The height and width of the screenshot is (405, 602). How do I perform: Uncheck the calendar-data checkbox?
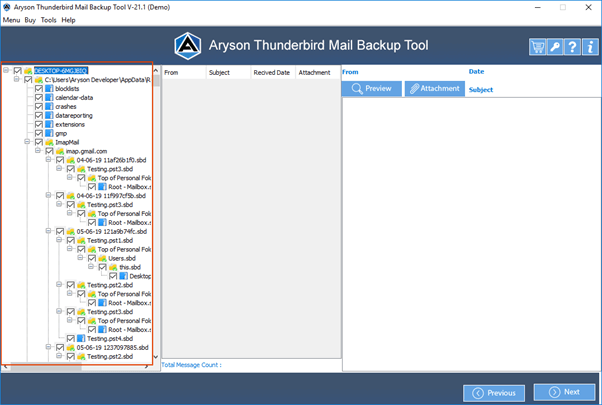pyautogui.click(x=39, y=98)
